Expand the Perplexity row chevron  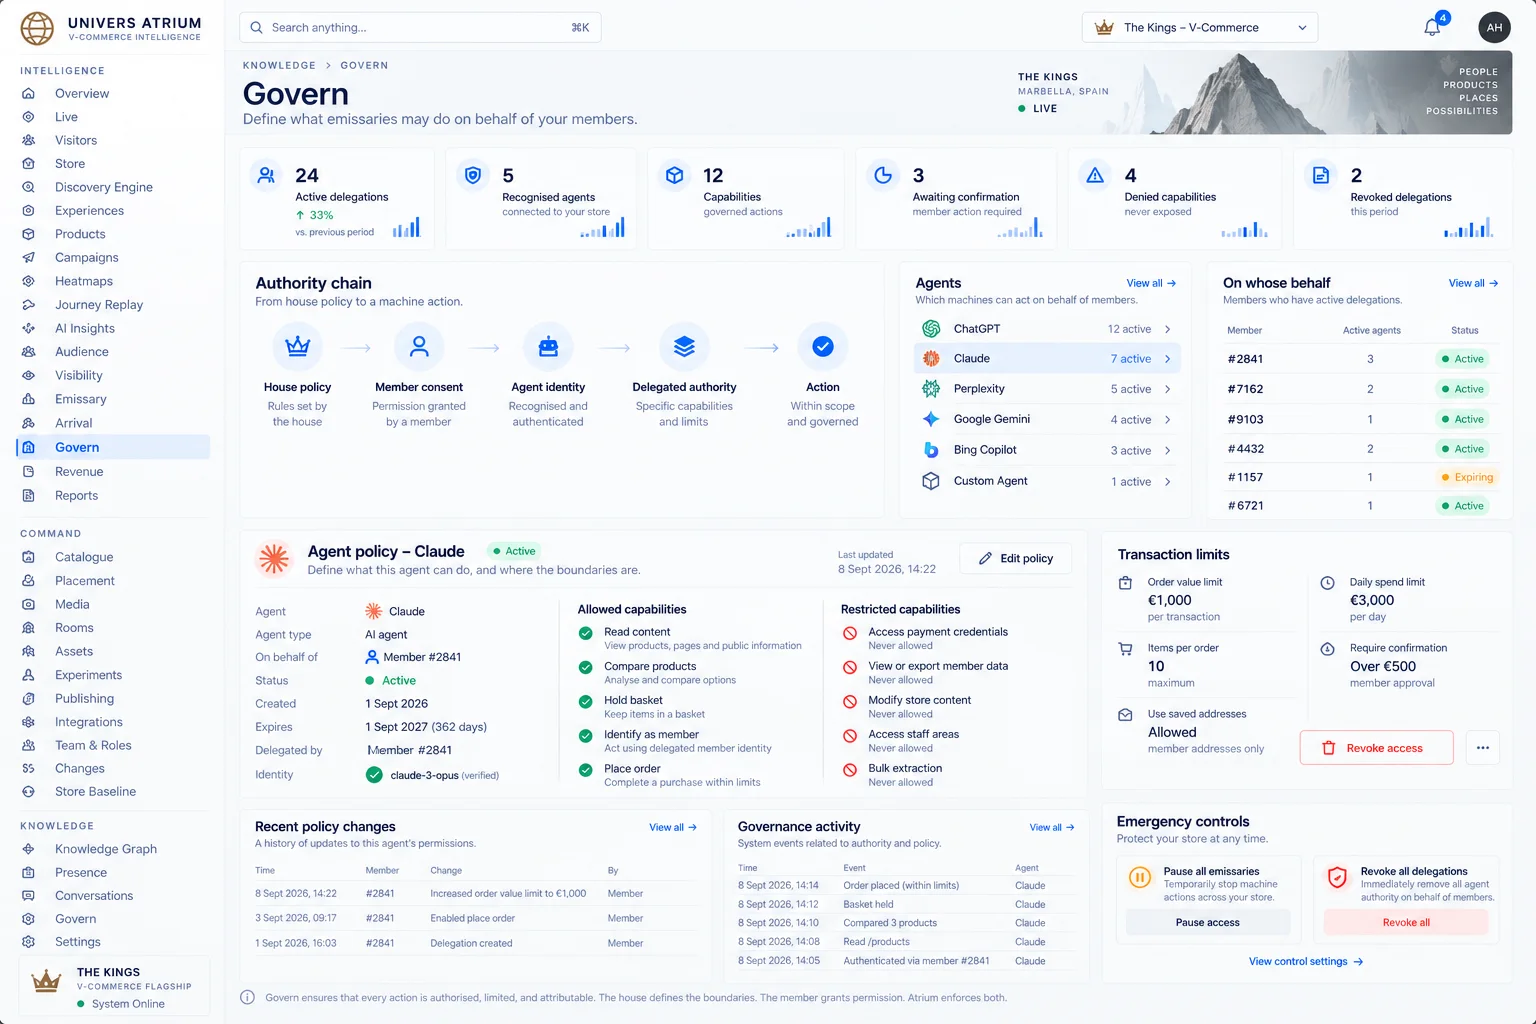1167,389
